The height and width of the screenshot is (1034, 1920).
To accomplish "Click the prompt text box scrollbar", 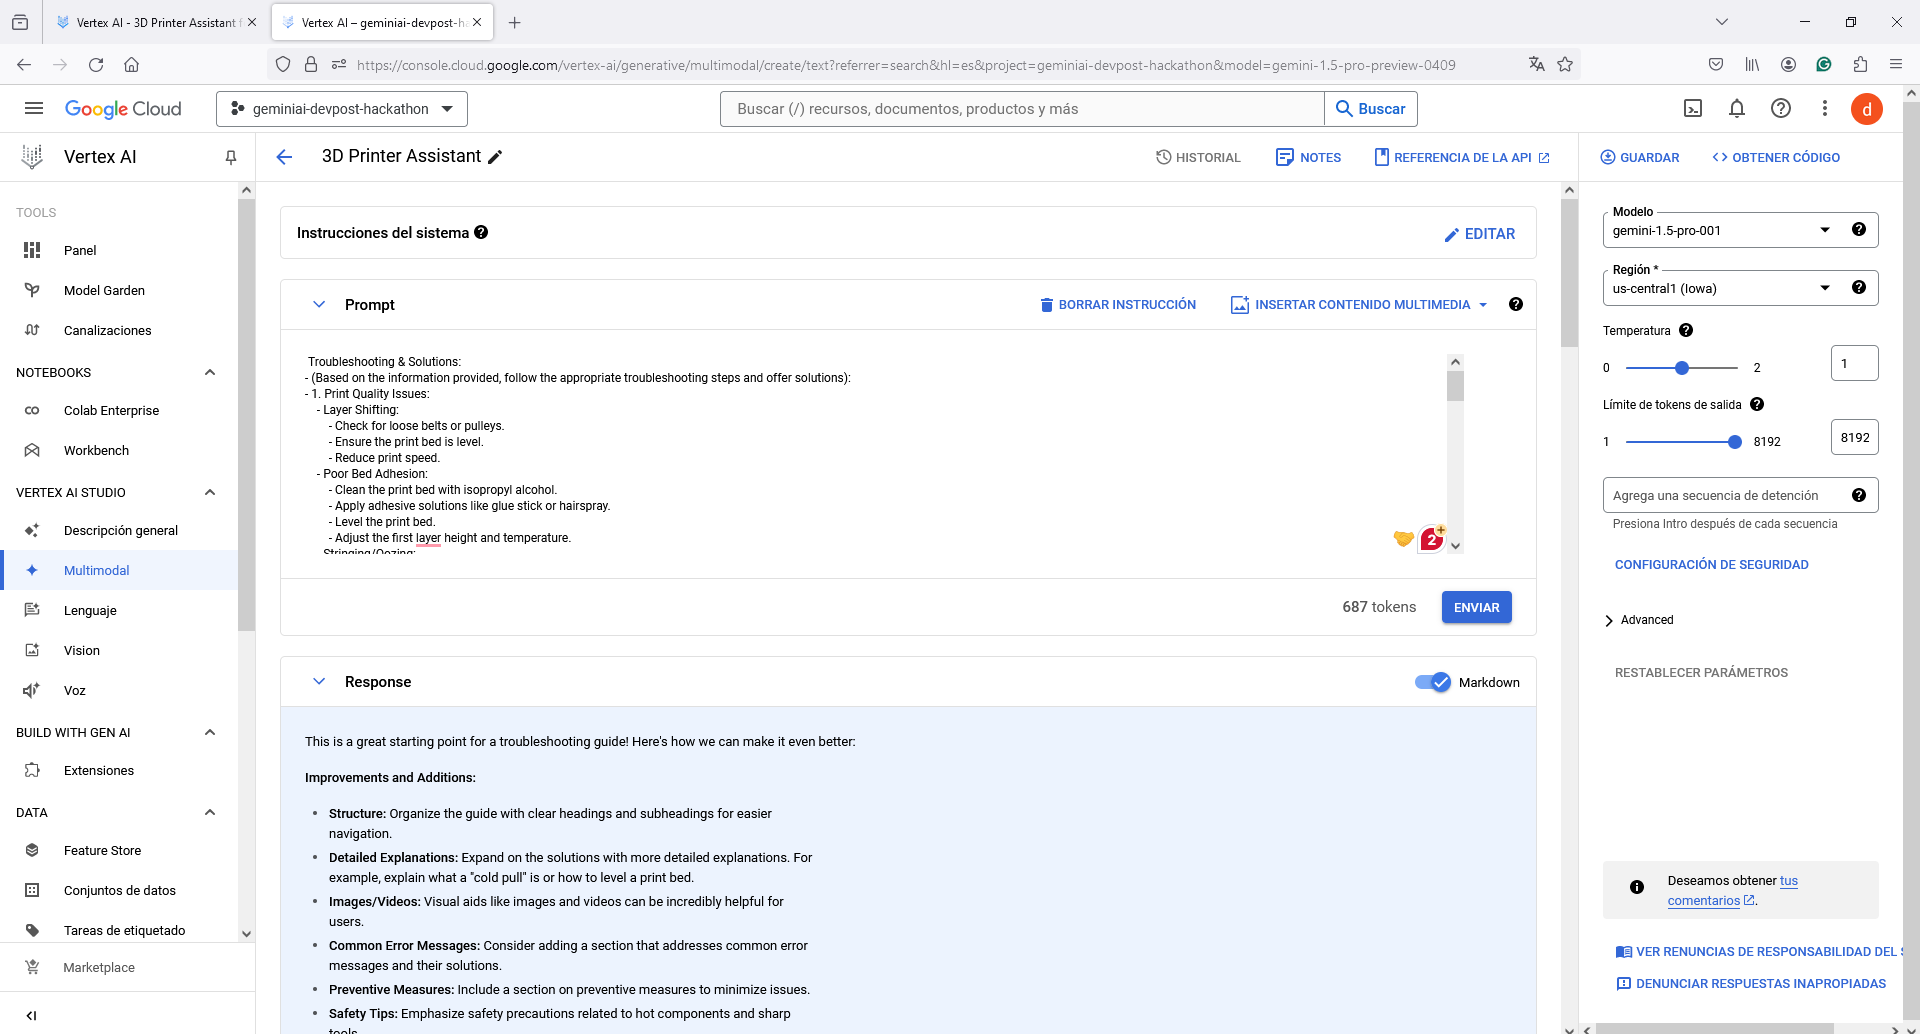I will pyautogui.click(x=1456, y=386).
